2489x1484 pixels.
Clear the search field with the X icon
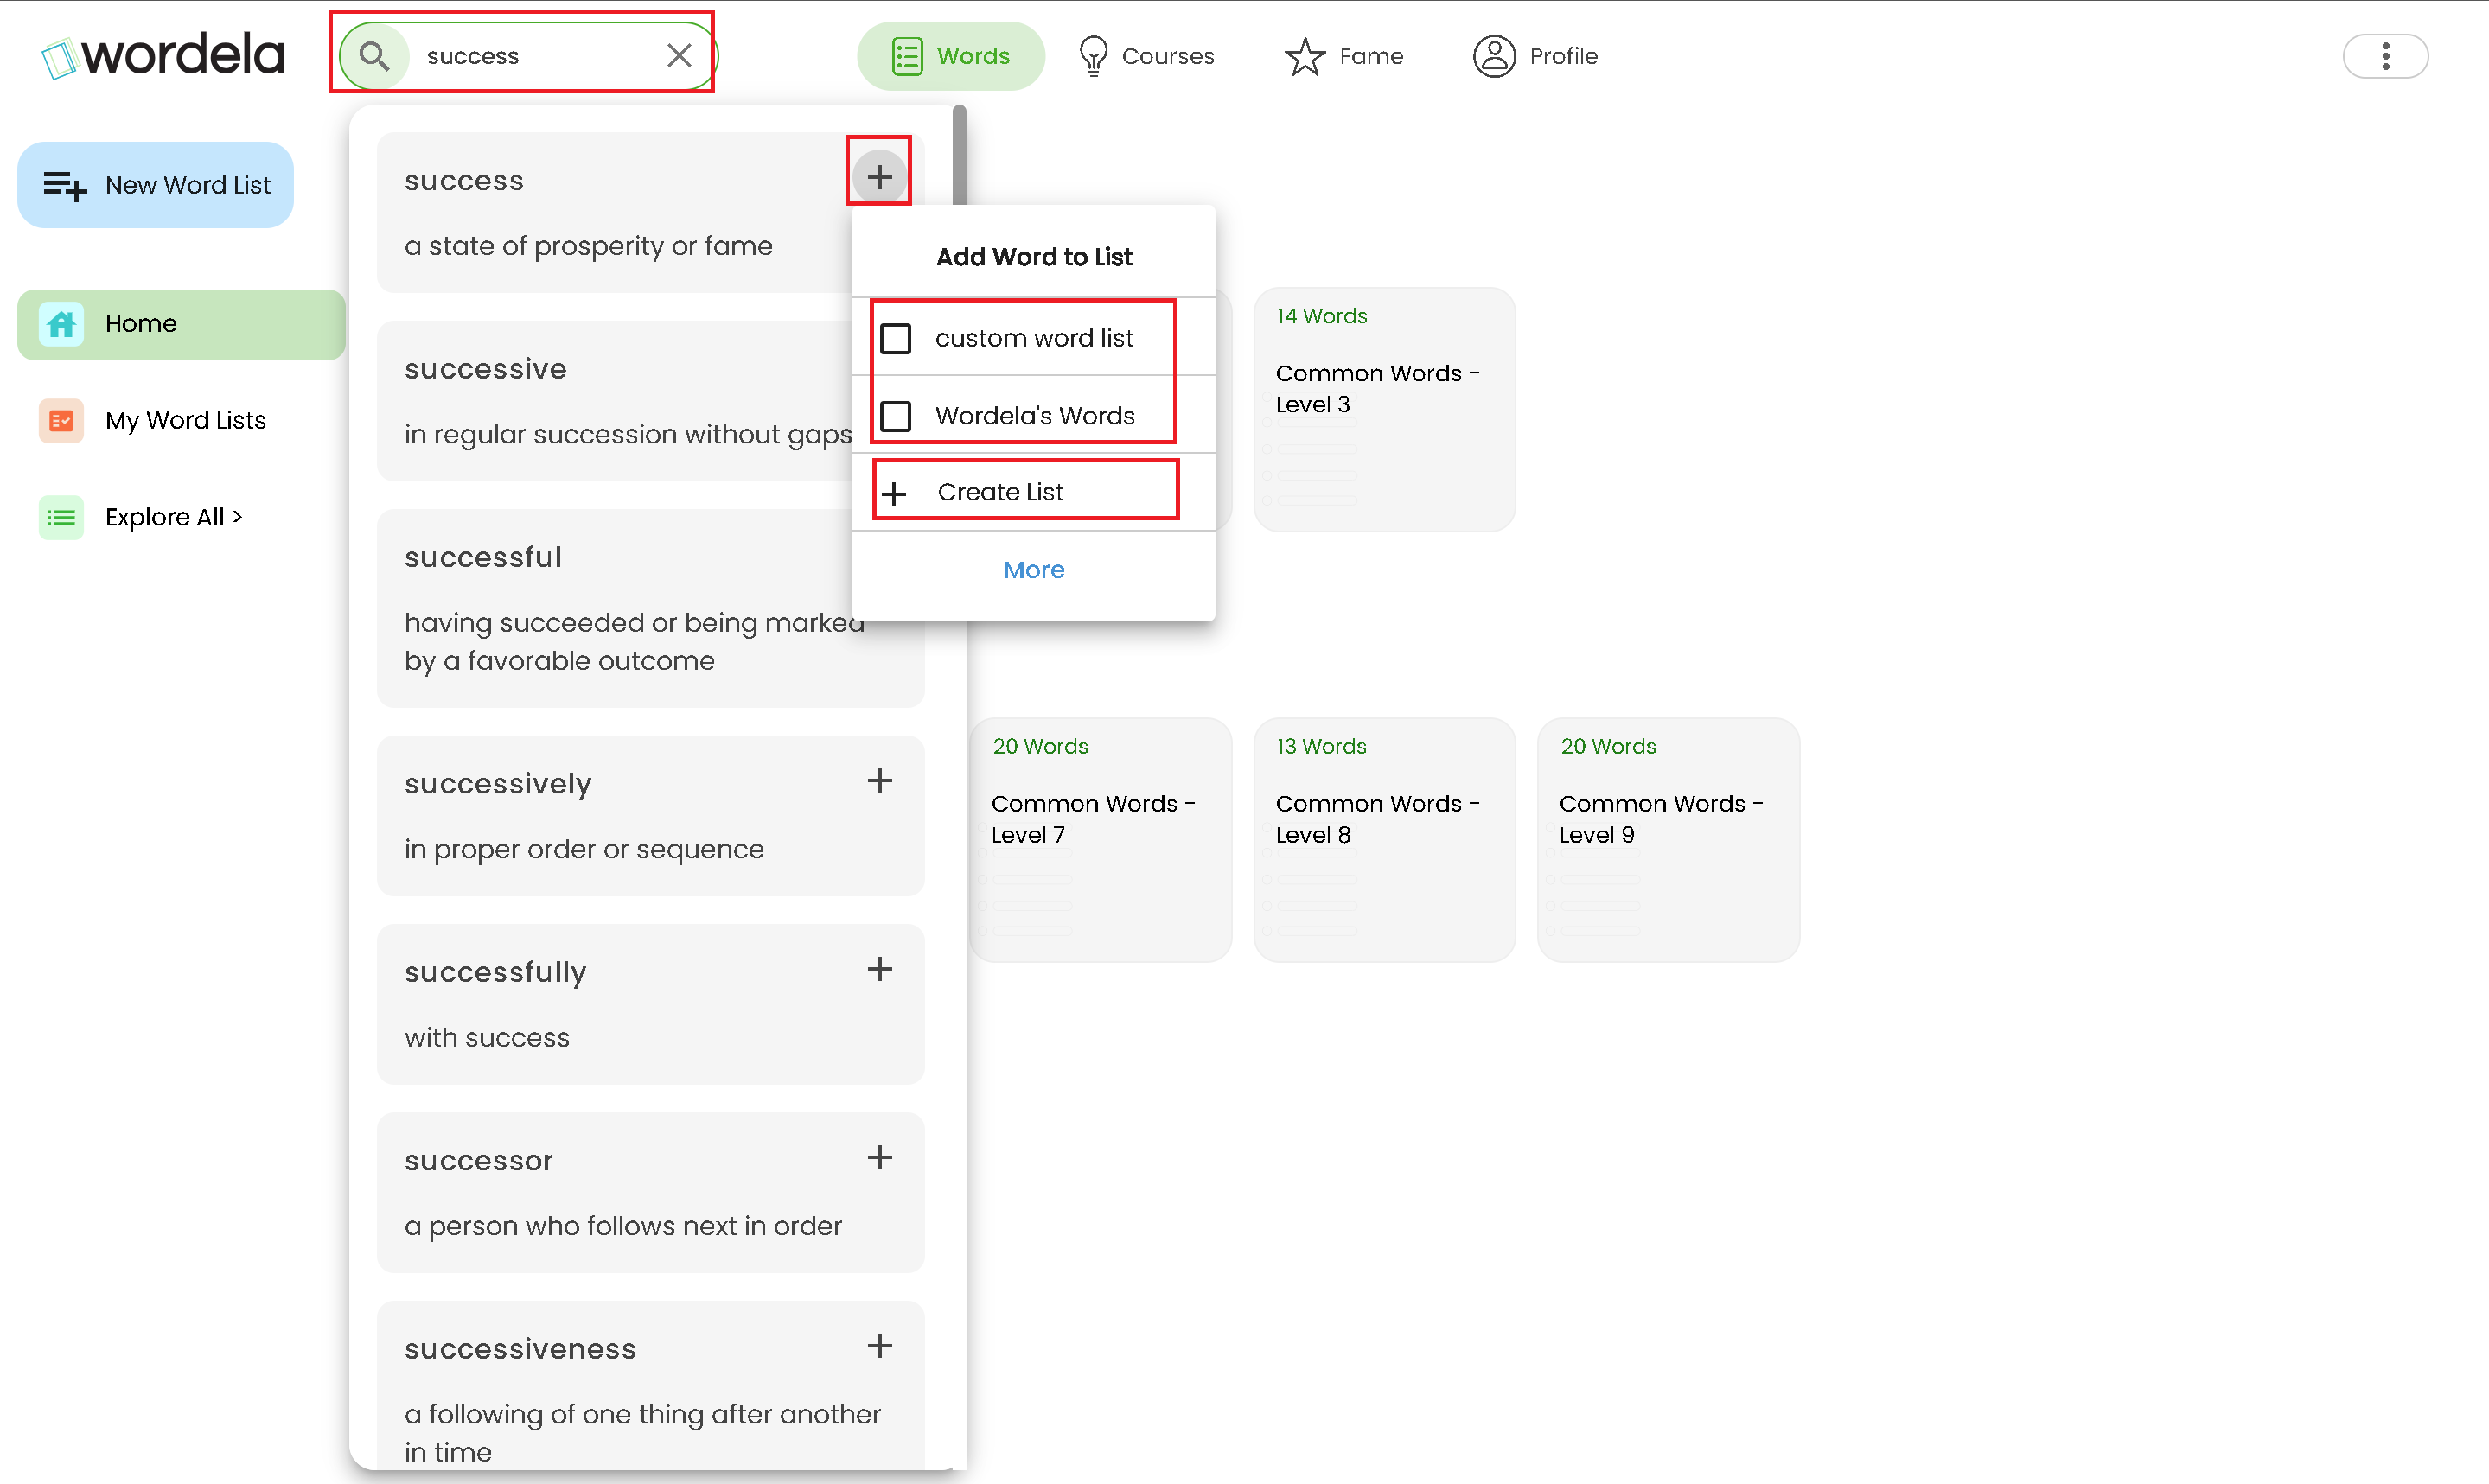tap(679, 56)
